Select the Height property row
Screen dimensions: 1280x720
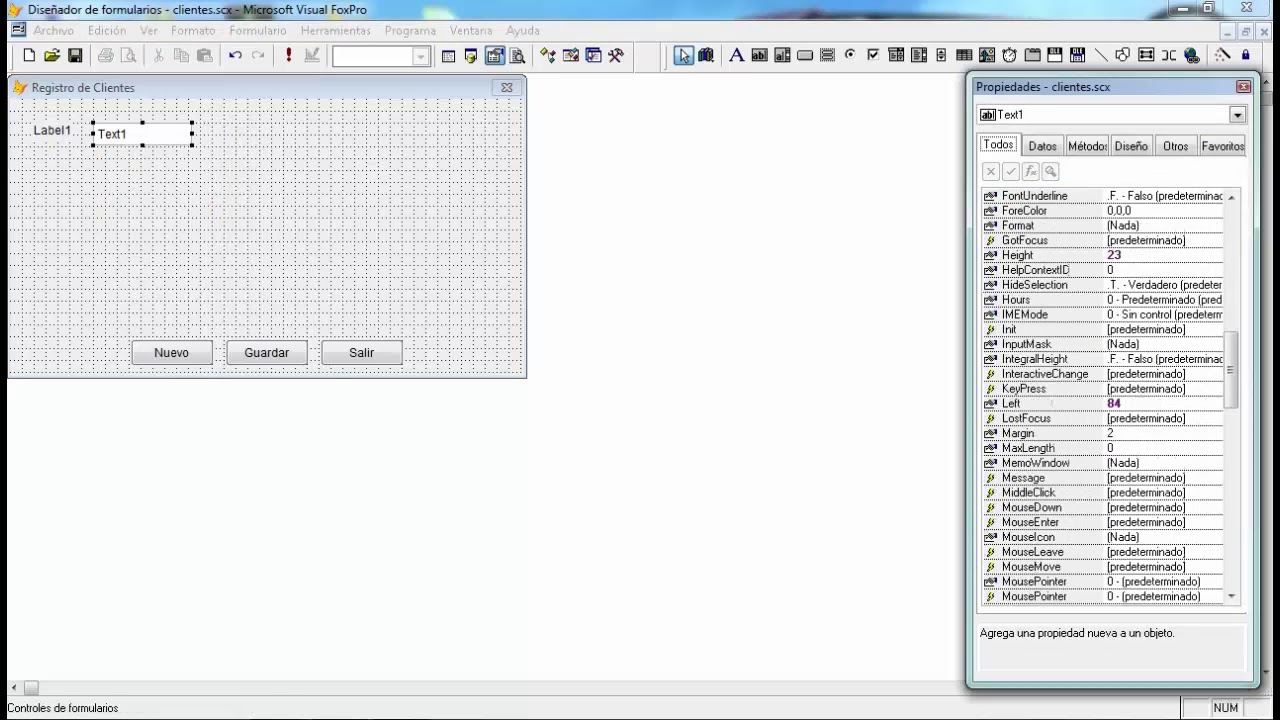(x=1102, y=255)
